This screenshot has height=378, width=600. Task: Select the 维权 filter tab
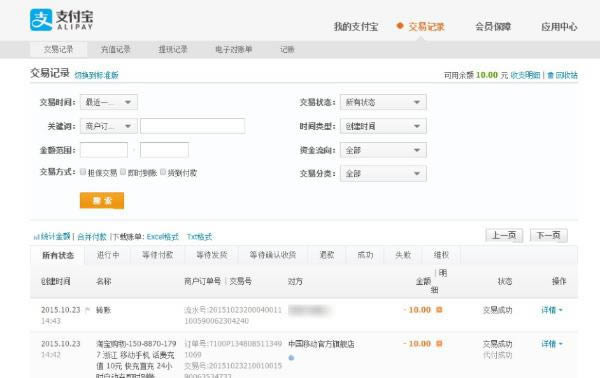[441, 255]
